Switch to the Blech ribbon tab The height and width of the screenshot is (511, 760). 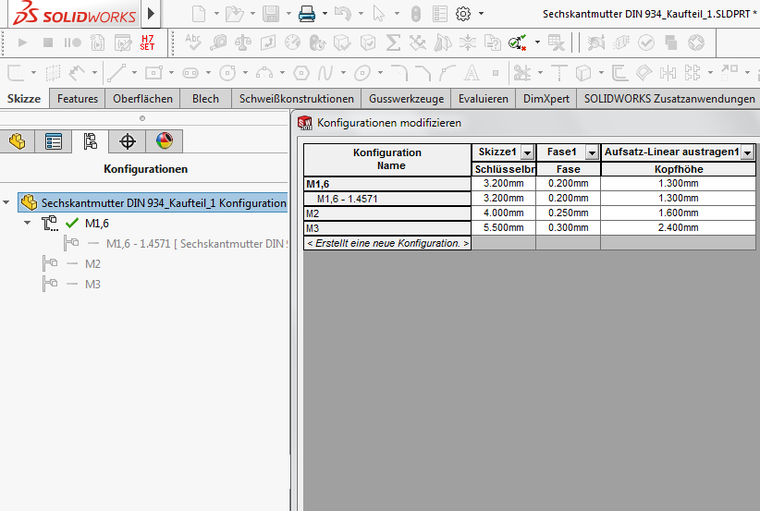206,99
